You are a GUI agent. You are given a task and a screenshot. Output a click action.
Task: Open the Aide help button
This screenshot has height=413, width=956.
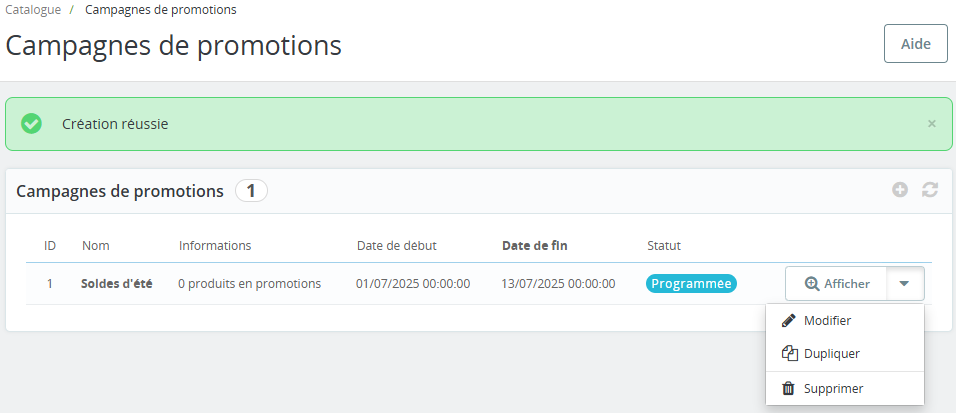click(x=916, y=44)
